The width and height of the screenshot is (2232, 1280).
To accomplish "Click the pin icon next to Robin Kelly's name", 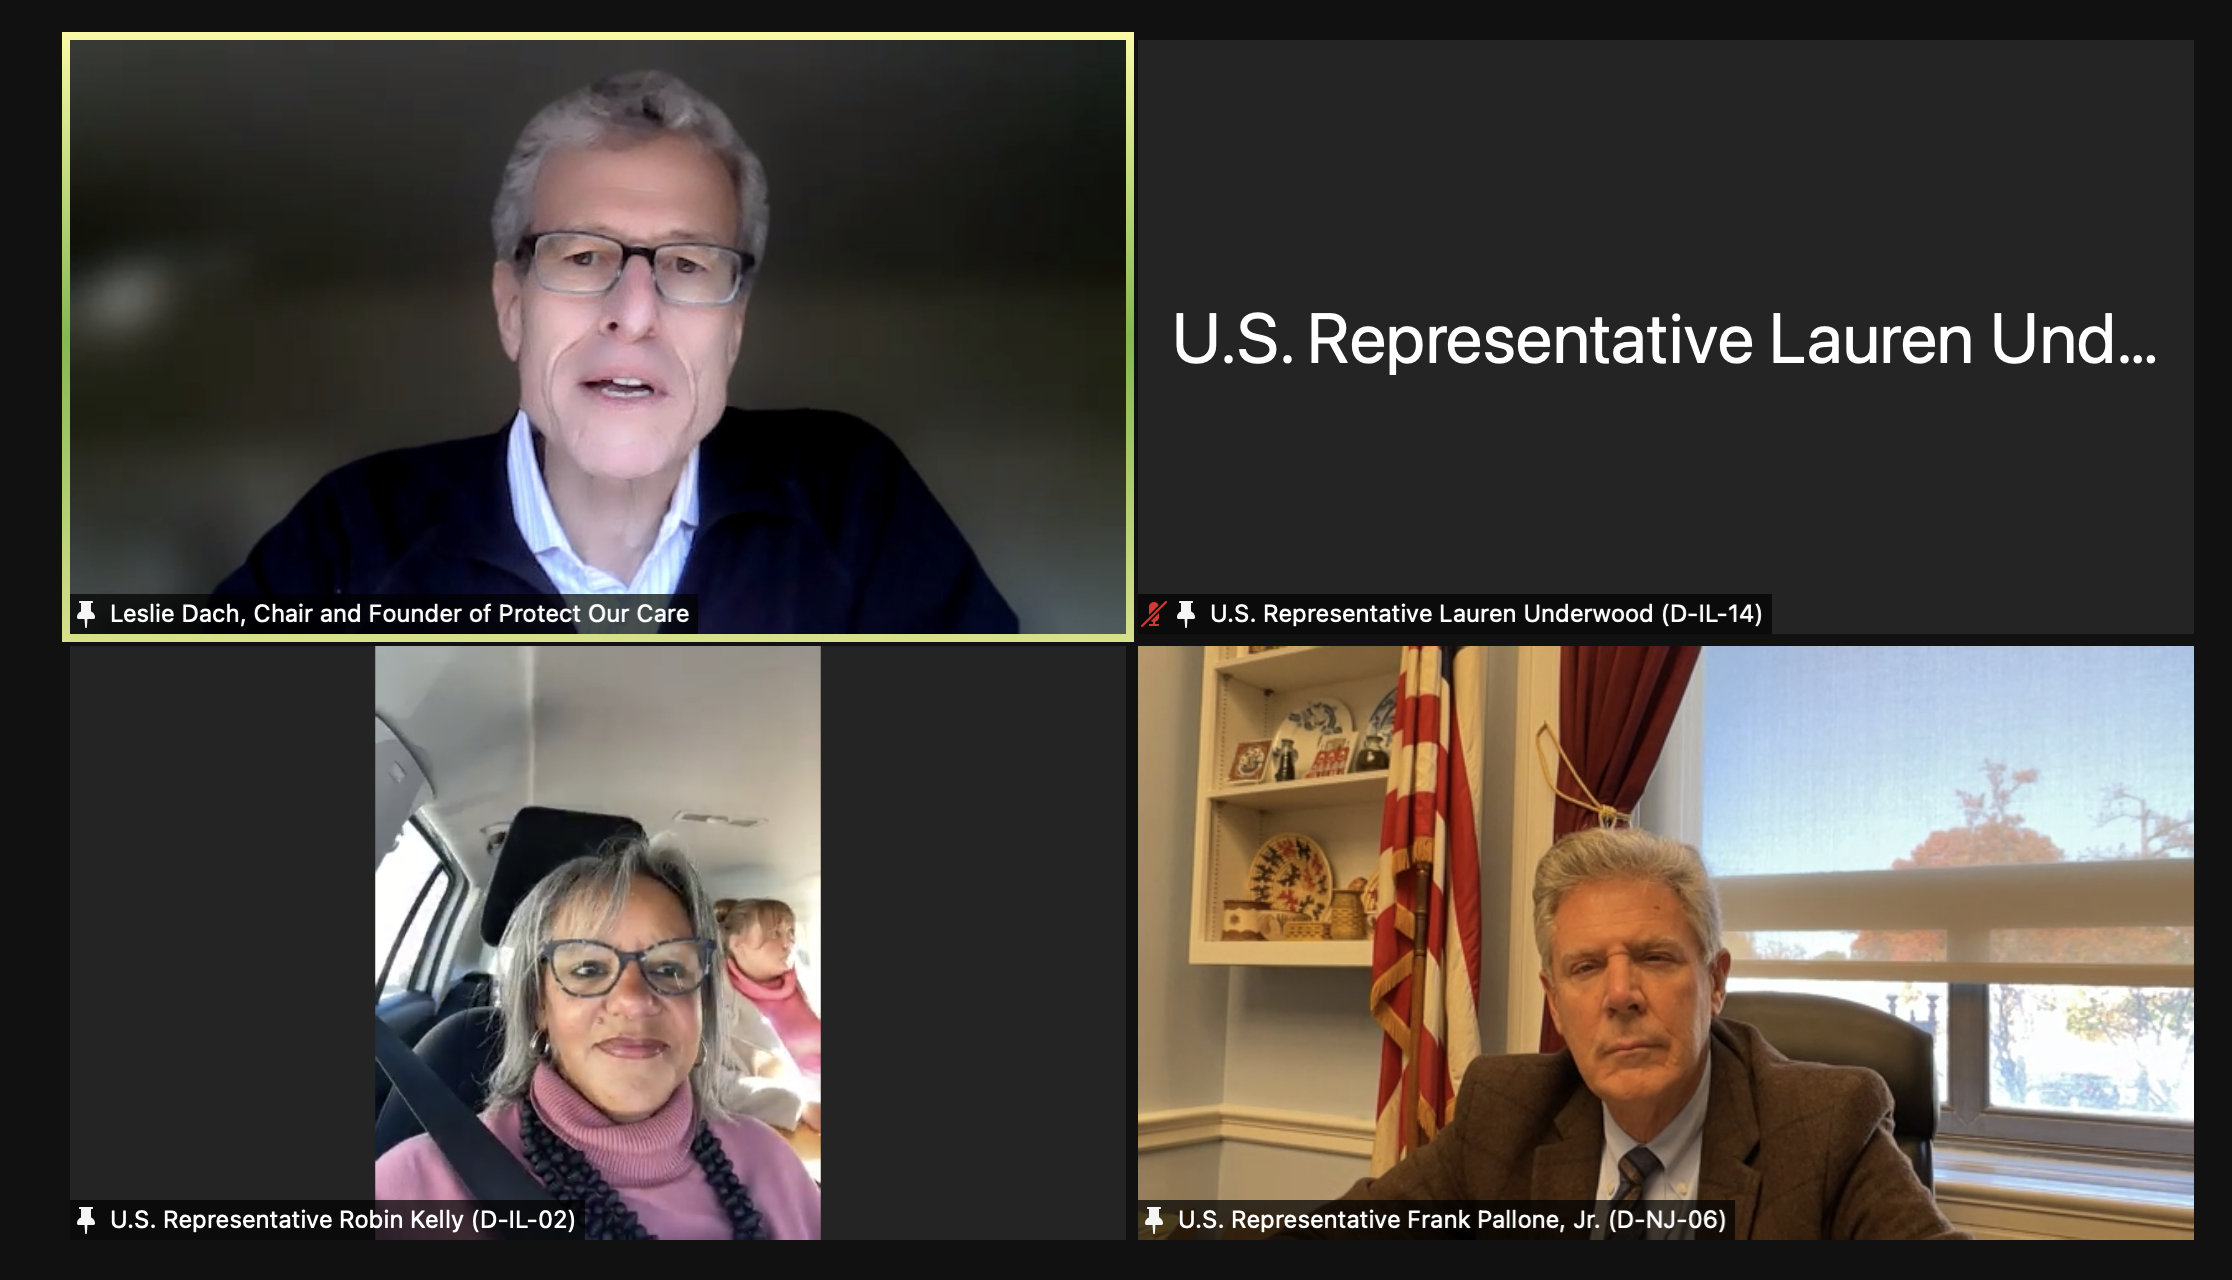I will (x=86, y=1219).
